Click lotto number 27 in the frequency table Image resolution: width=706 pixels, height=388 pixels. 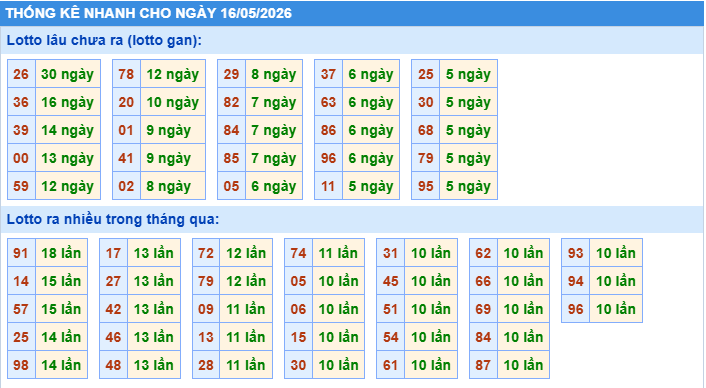pyautogui.click(x=113, y=281)
